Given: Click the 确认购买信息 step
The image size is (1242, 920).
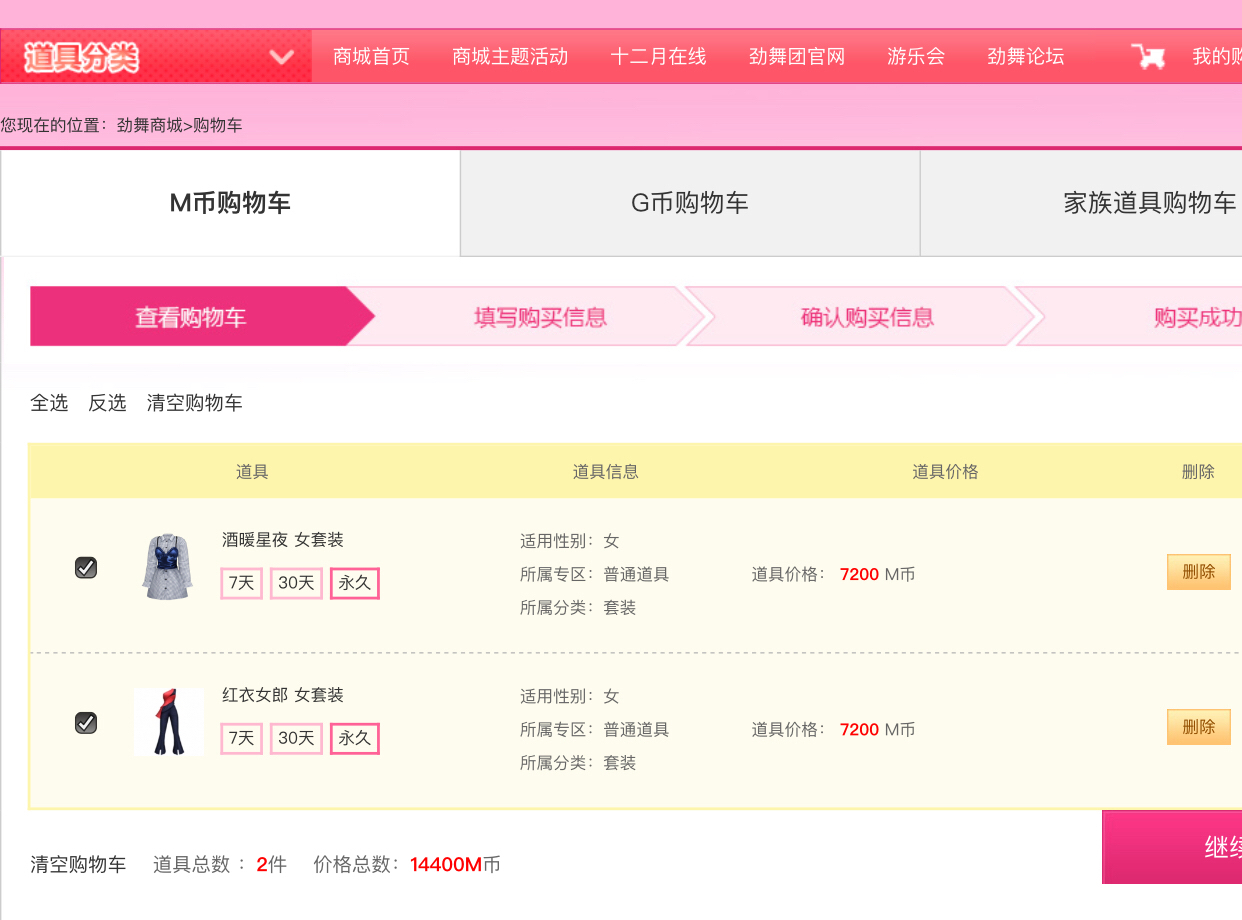Looking at the screenshot, I should 867,317.
